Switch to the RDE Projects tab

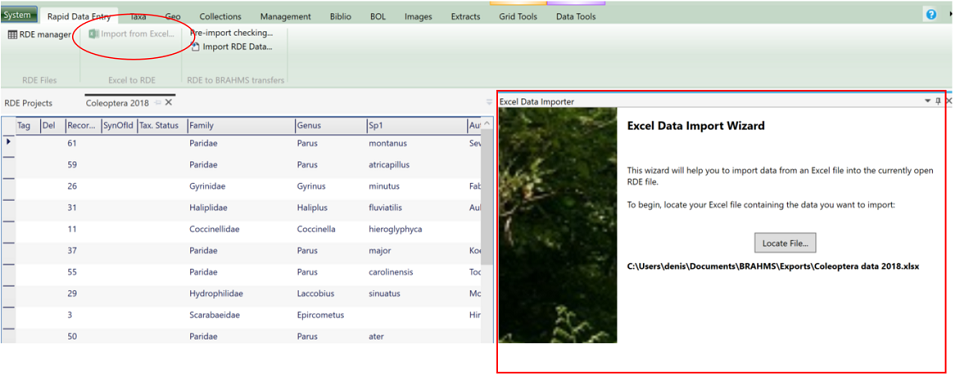(28, 103)
